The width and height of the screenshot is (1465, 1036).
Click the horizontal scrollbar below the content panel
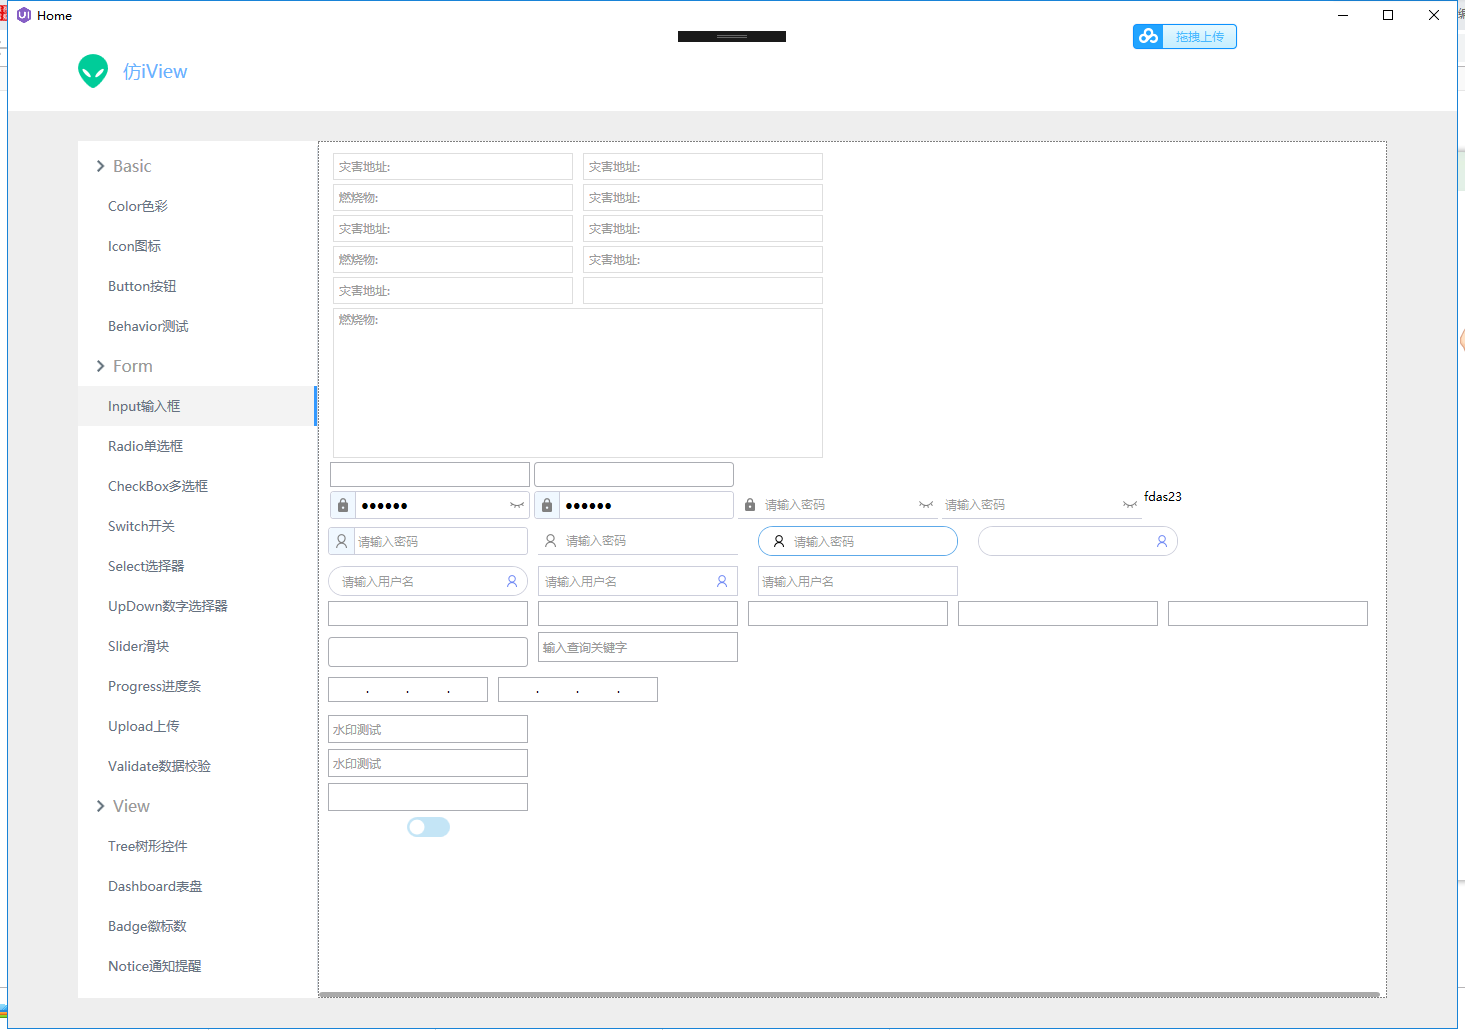click(850, 995)
